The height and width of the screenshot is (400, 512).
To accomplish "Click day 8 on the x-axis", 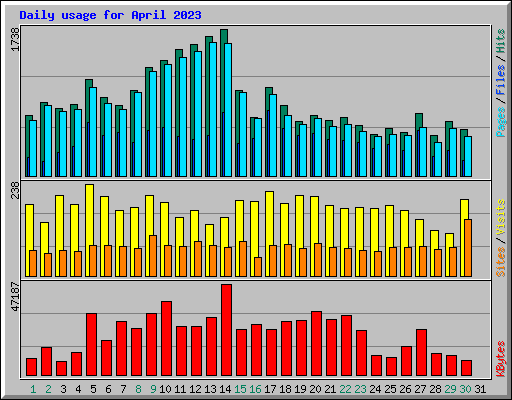I will [138, 389].
